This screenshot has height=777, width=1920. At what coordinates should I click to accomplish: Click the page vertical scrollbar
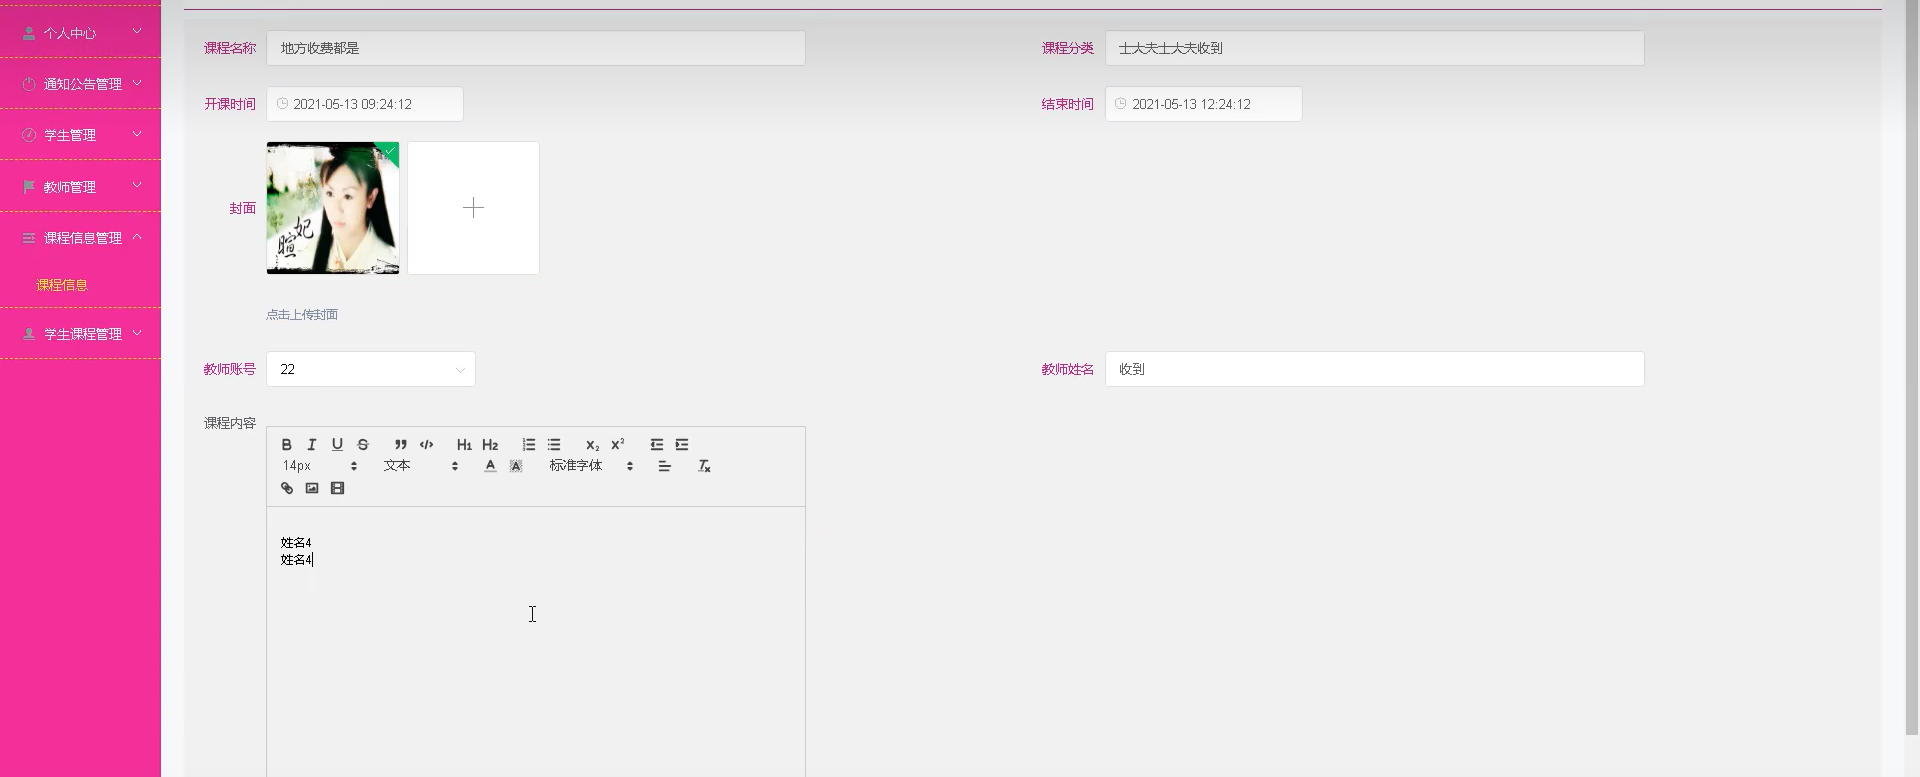1912,365
